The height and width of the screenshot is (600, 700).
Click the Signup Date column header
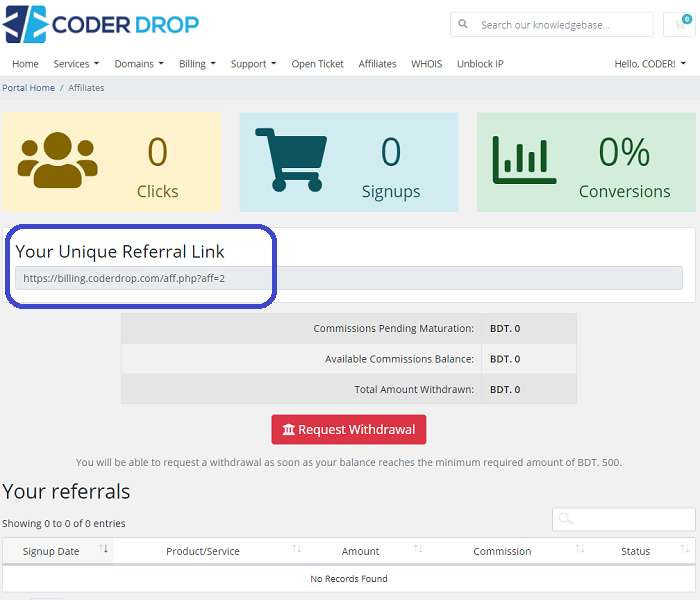point(58,551)
